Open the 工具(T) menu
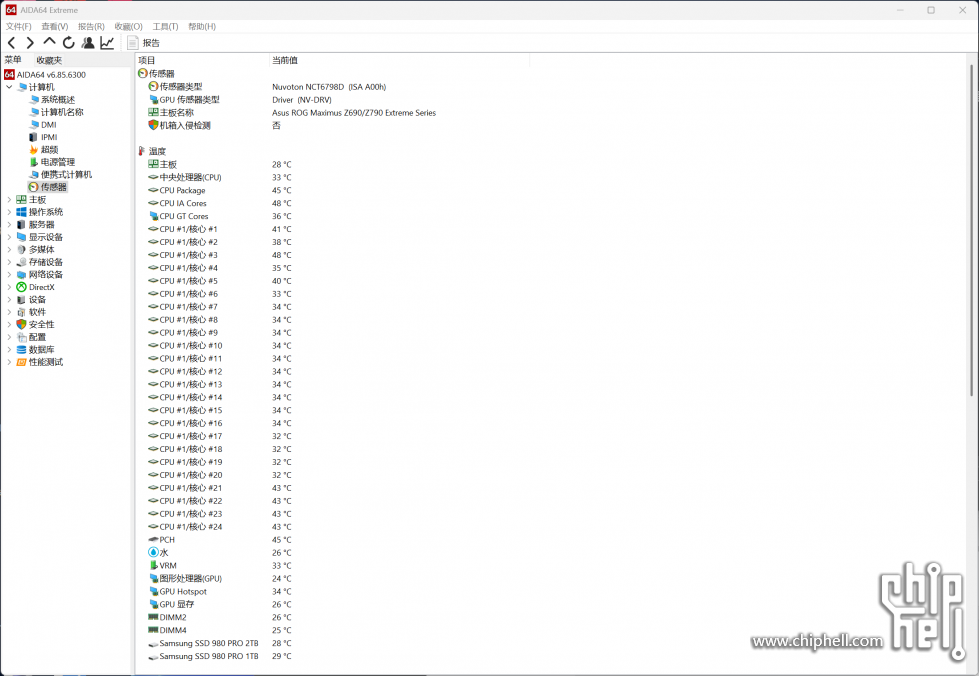 (x=165, y=26)
